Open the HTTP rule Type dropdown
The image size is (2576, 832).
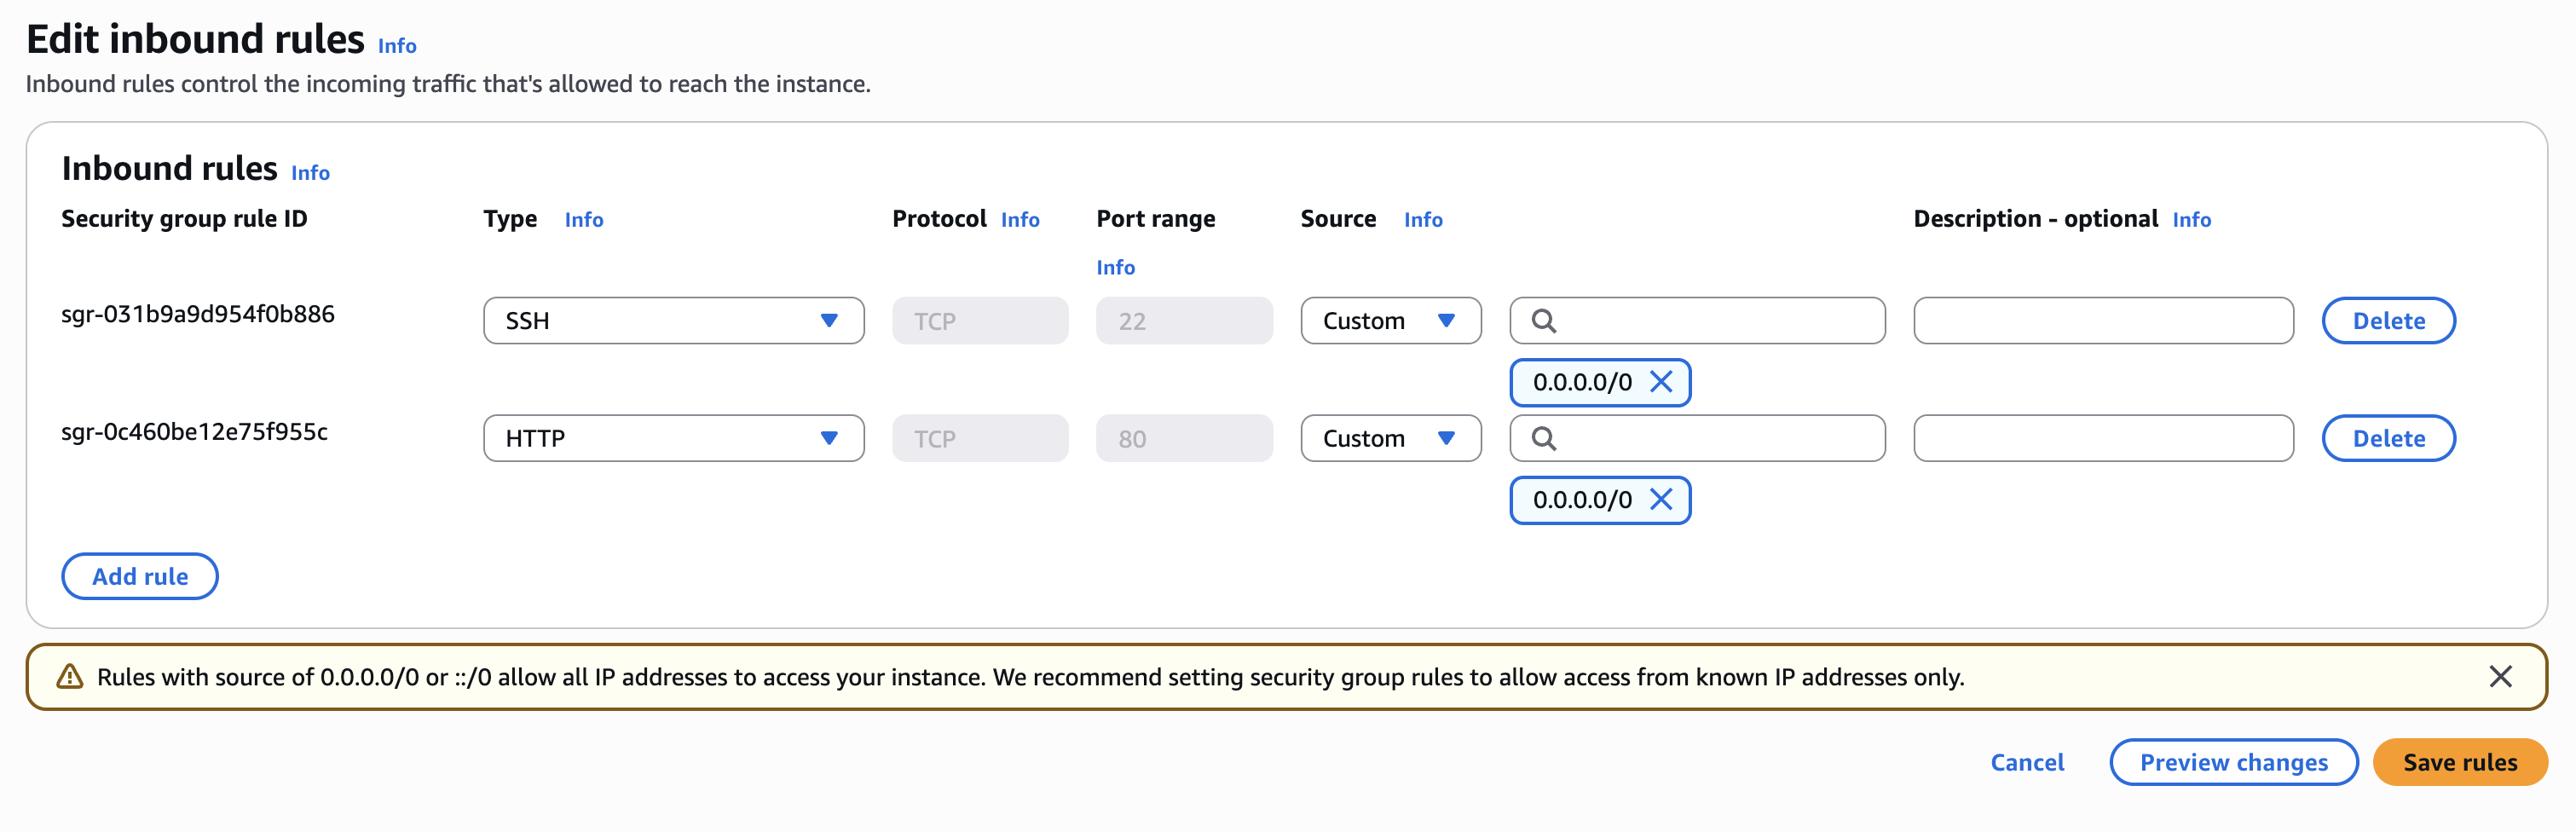pos(673,439)
